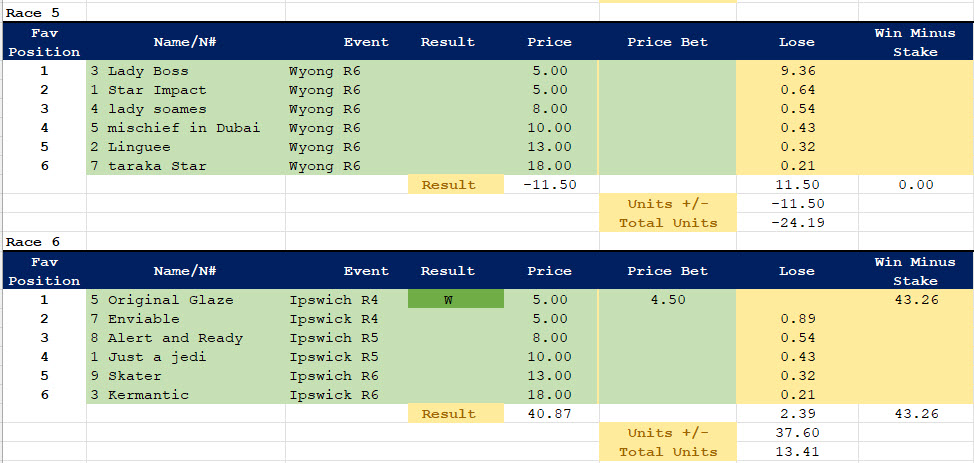Click the yellow "Result" label in Race 6
This screenshot has height=463, width=974.
[448, 414]
